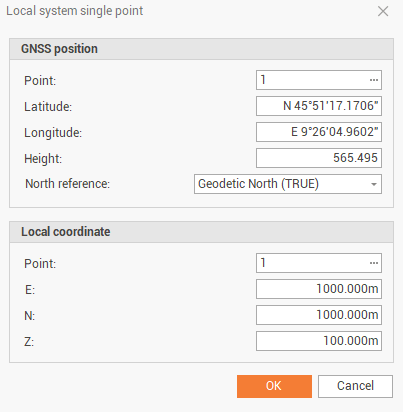
Task: Open the GNSS position point browse ellipsis
Action: coord(374,80)
